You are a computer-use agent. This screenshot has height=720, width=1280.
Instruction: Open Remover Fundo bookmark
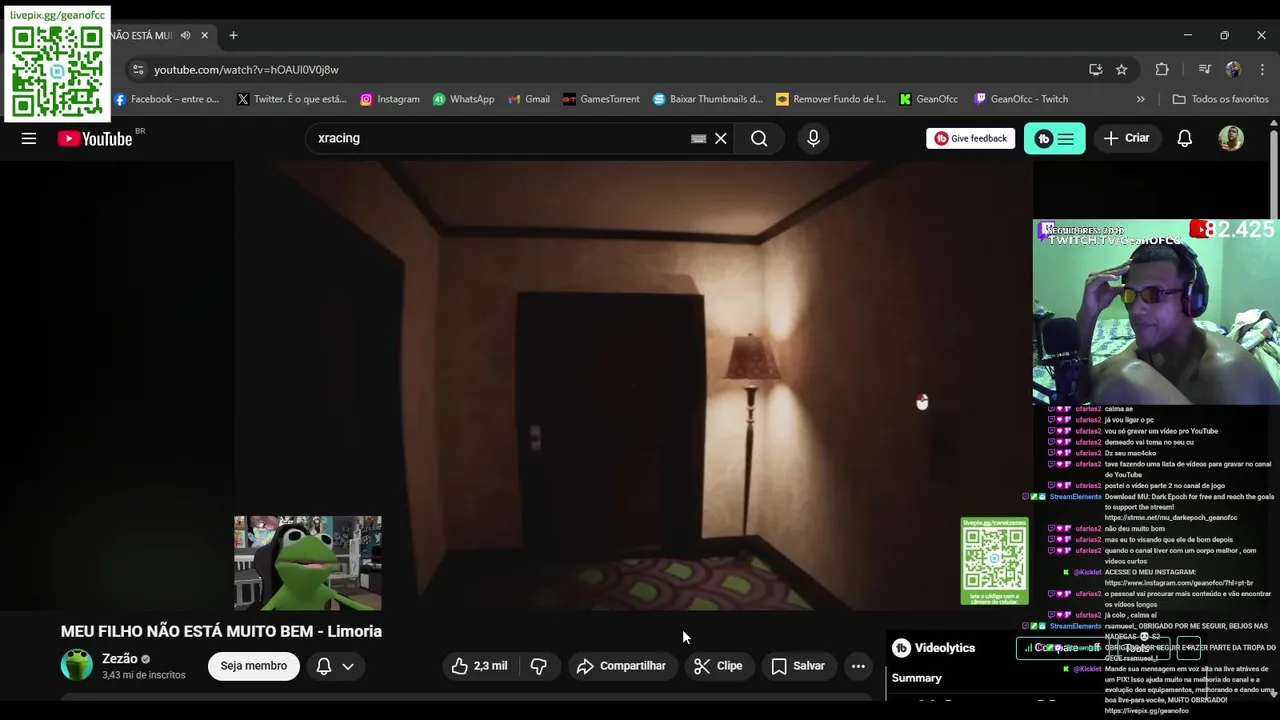(x=831, y=99)
